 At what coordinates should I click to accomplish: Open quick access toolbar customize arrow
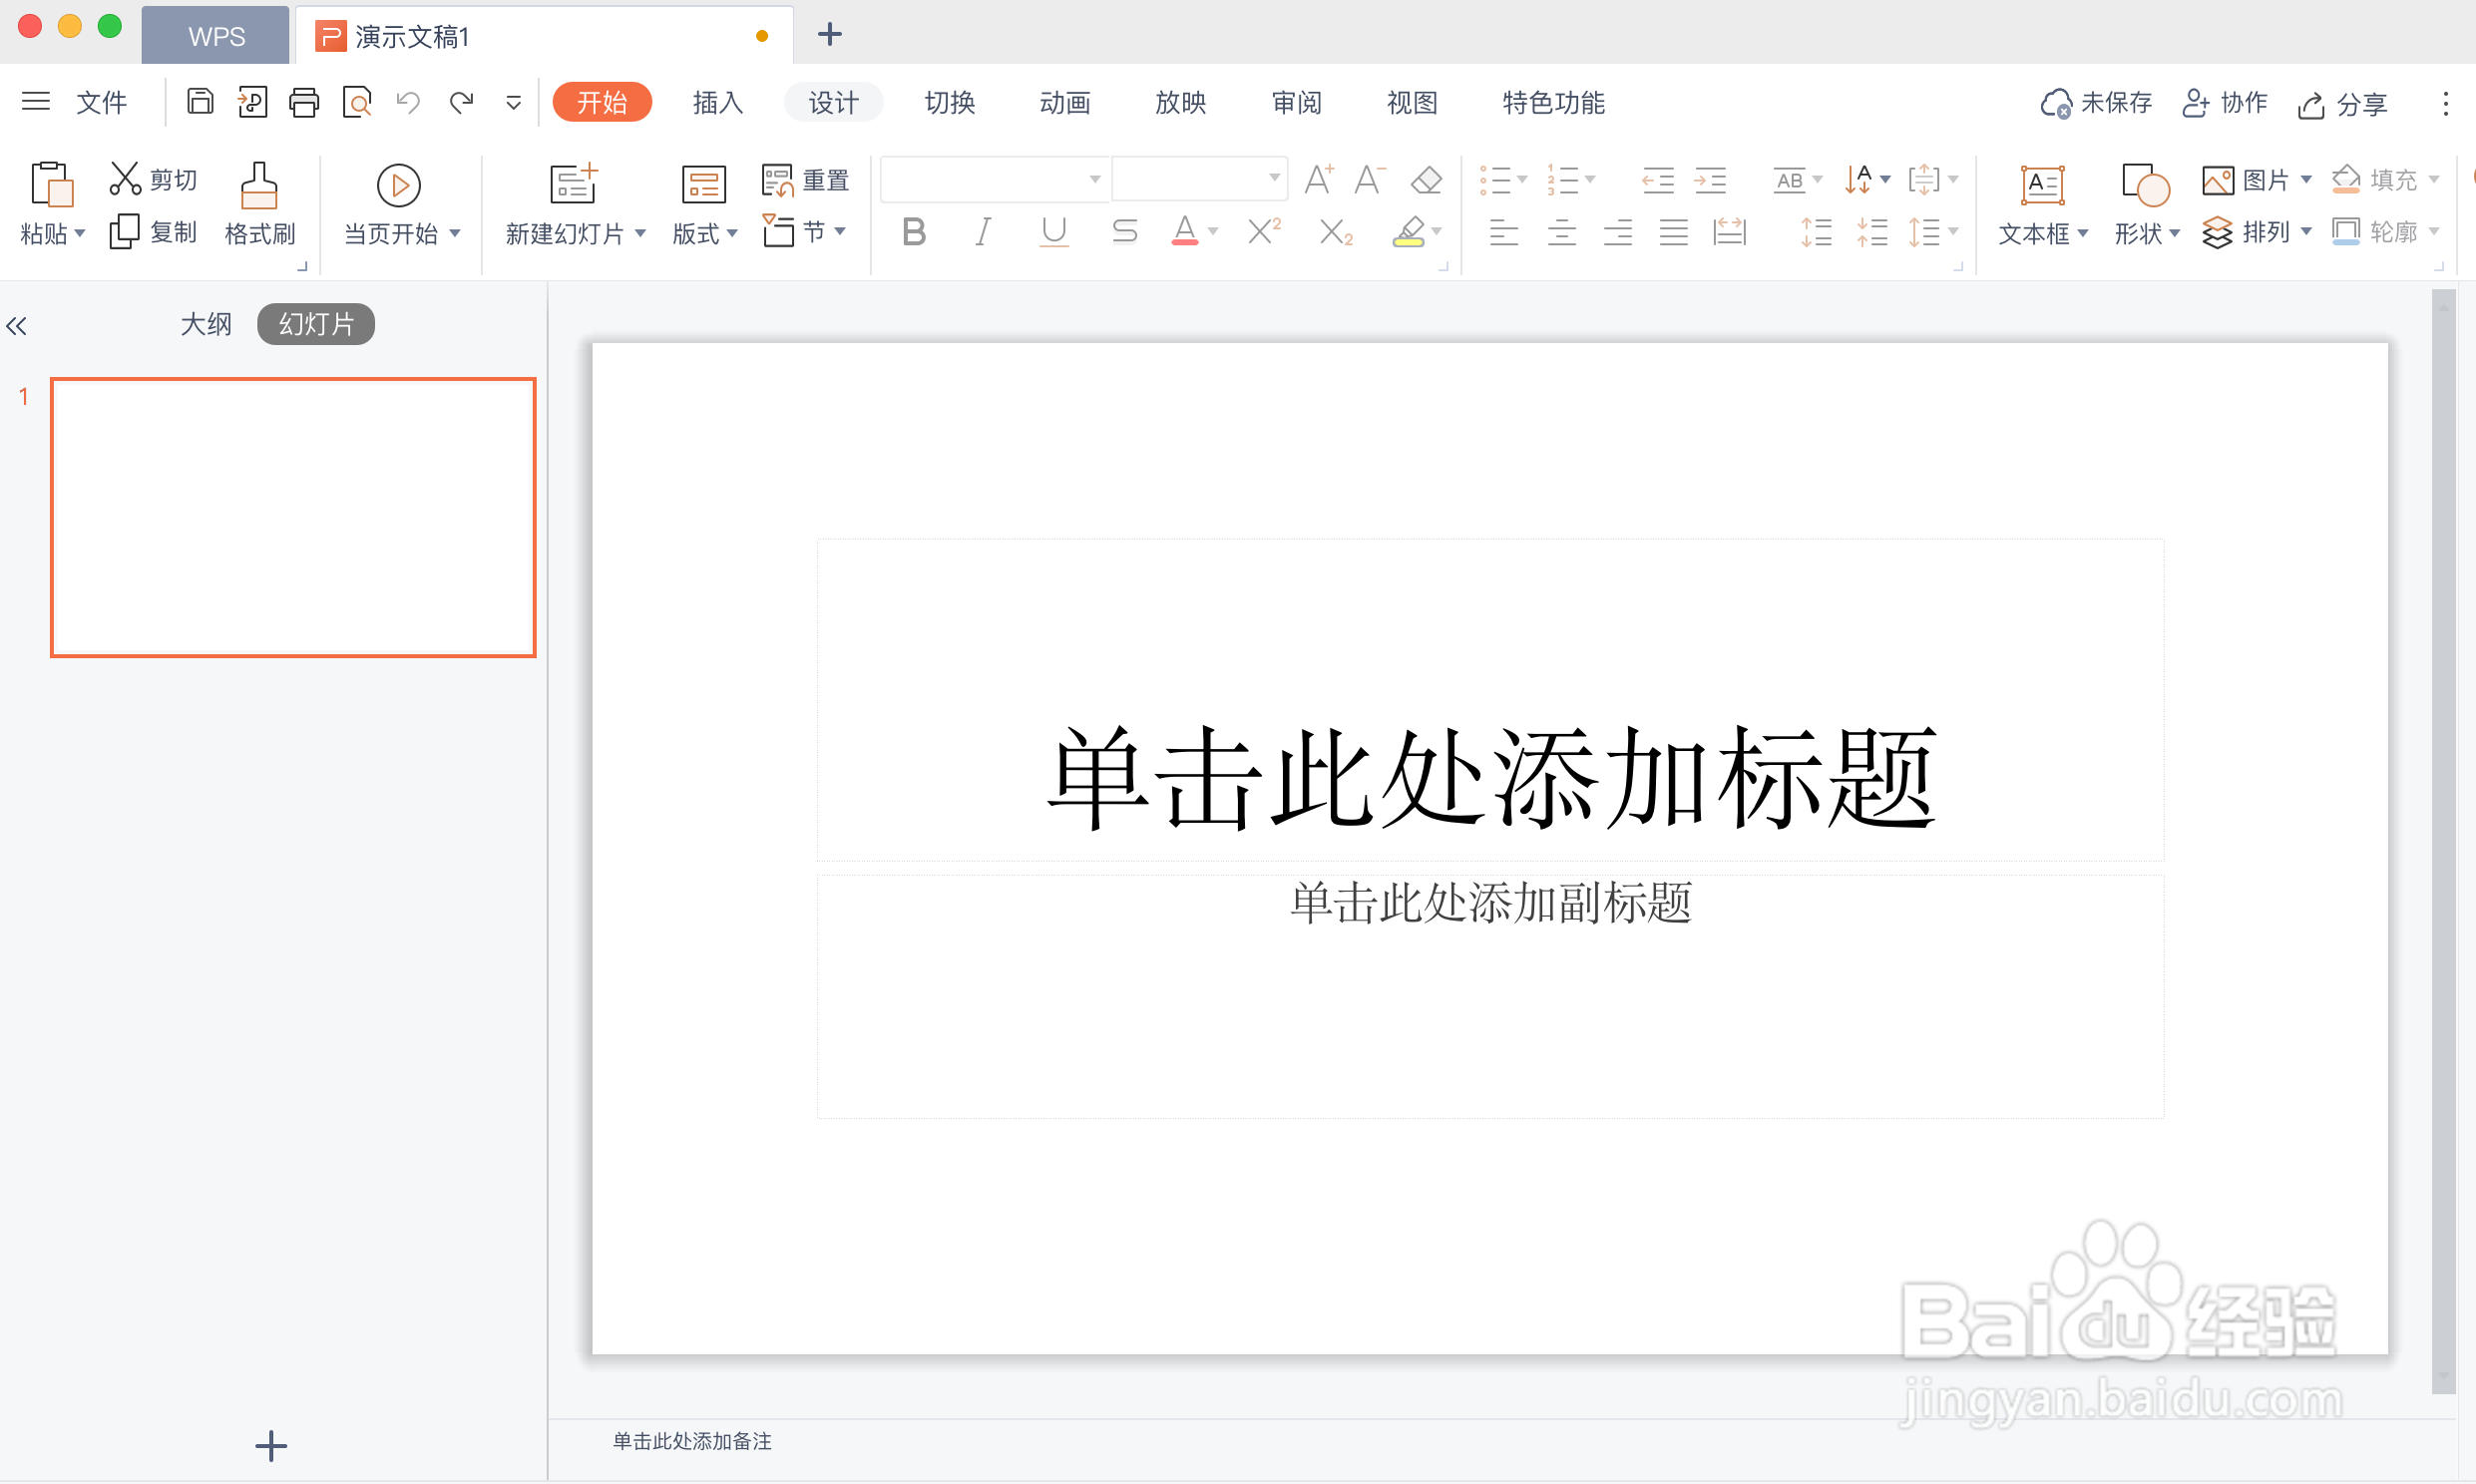(x=513, y=103)
